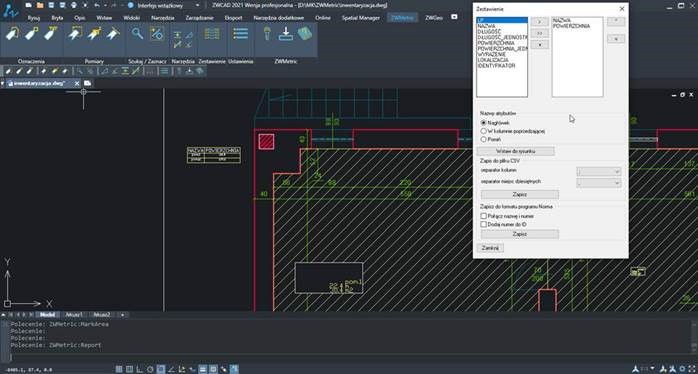Image resolution: width=698 pixels, height=374 pixels.
Task: Click the Zamknij button in the dialog
Action: (x=490, y=248)
